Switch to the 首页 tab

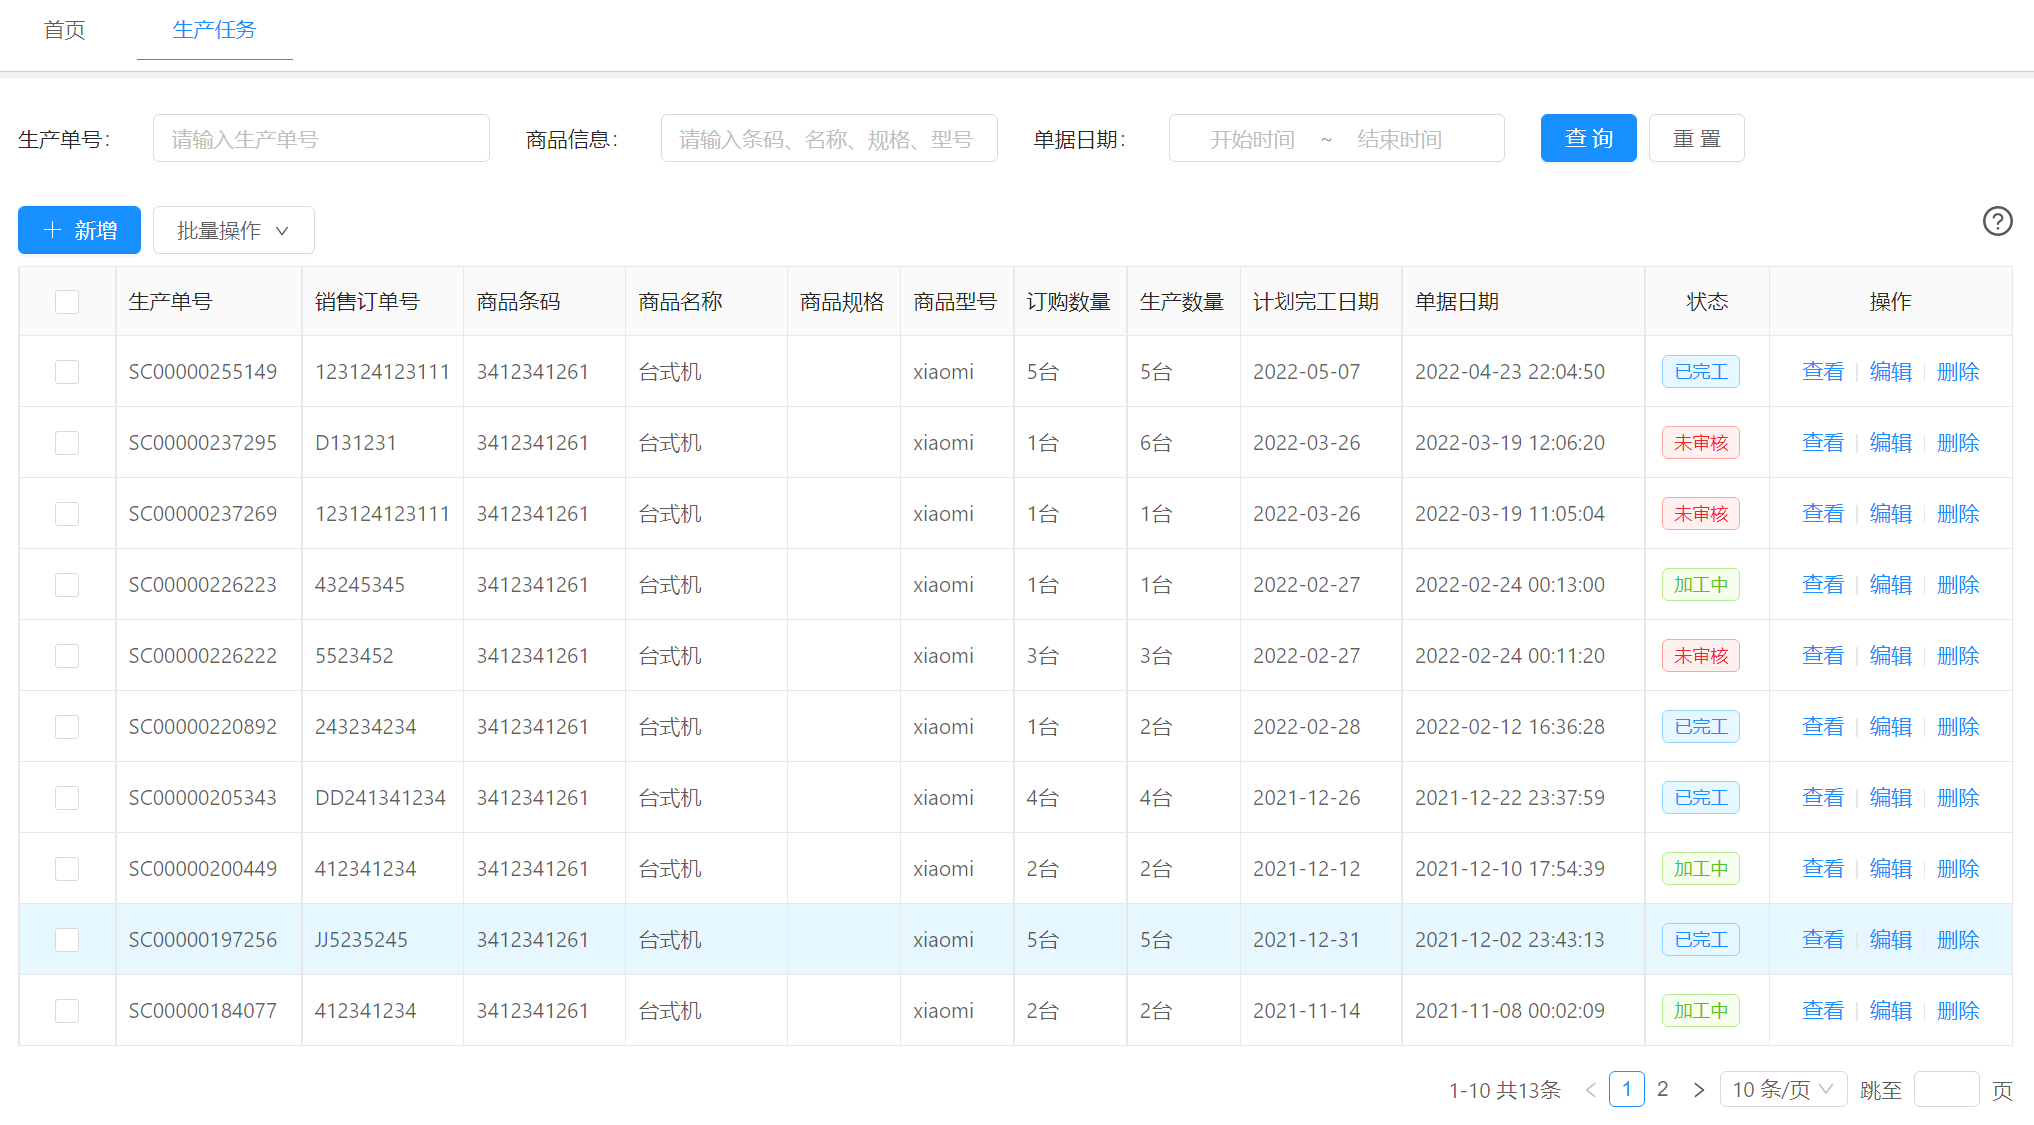64,30
